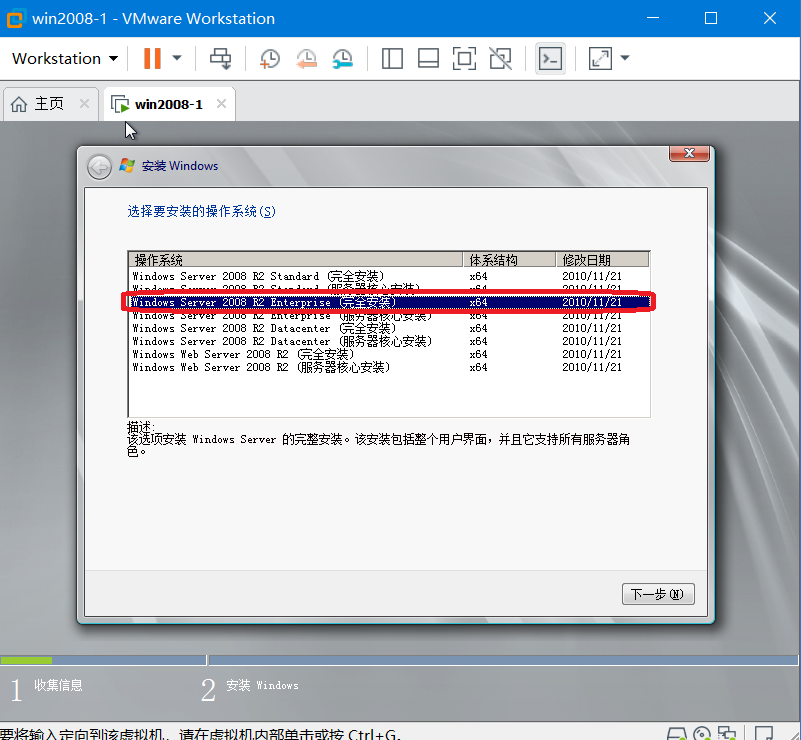
Task: Click the hard disk status icon
Action: [676, 734]
